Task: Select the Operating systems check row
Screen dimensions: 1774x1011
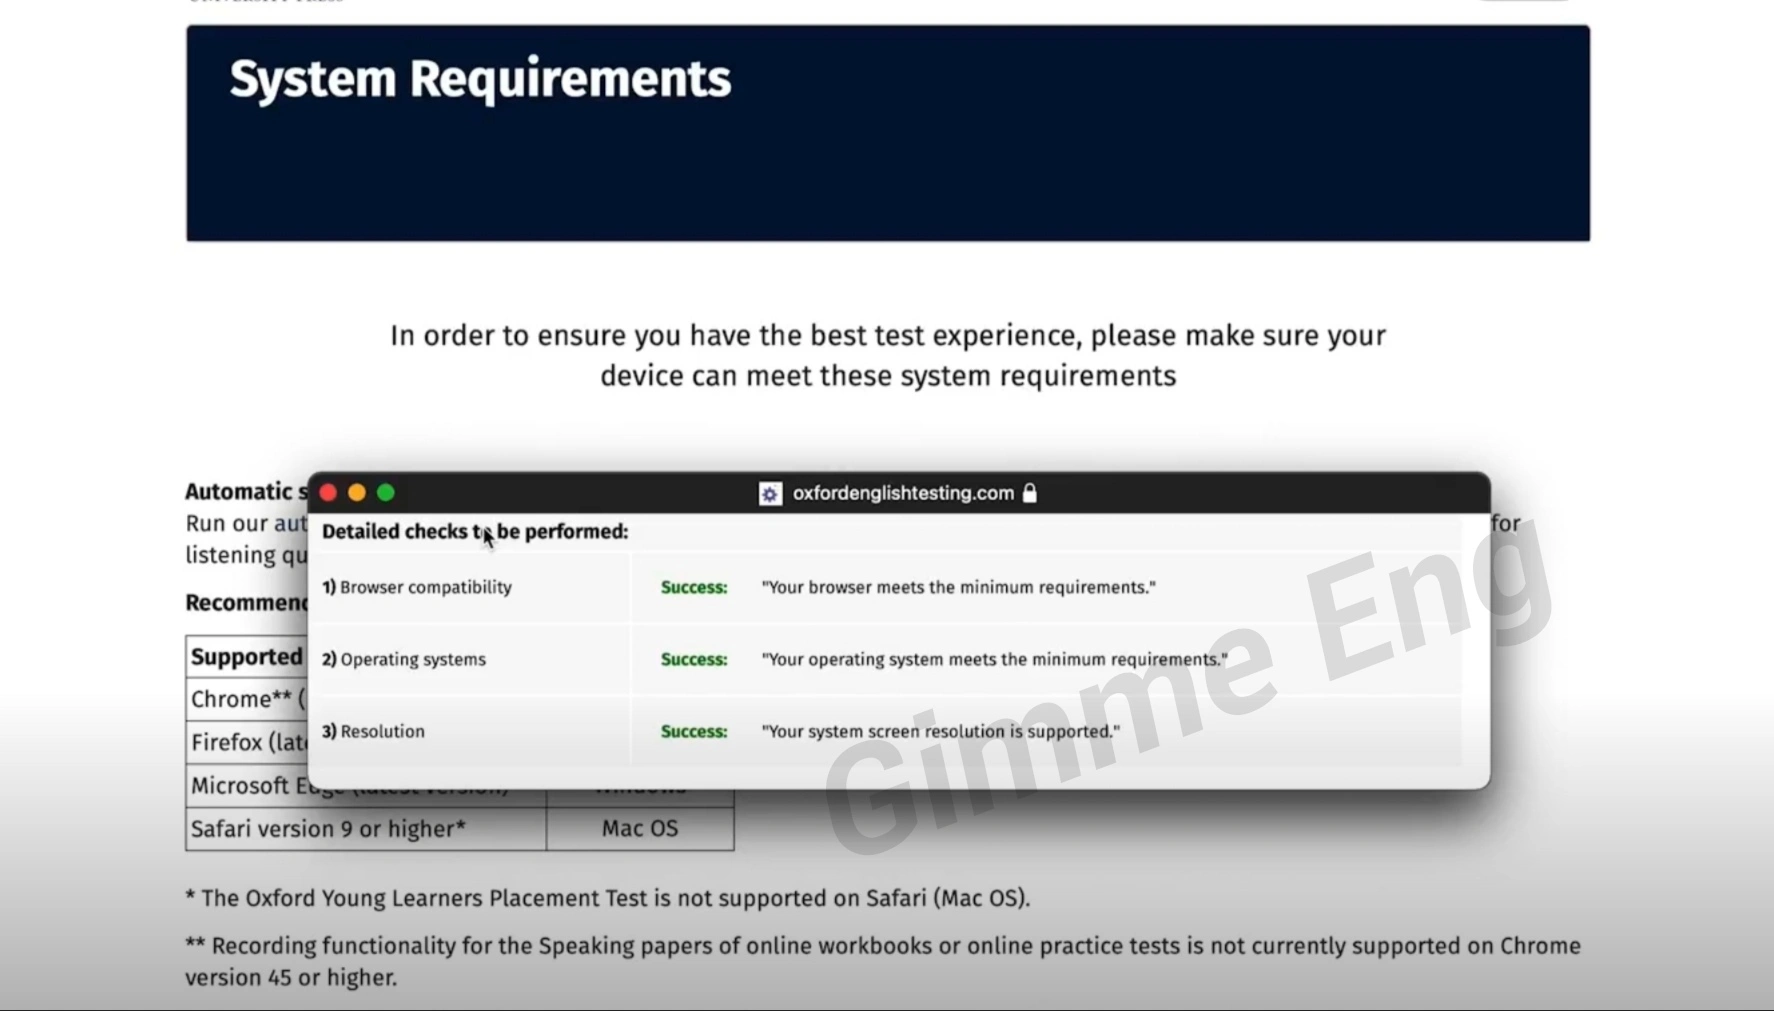Action: point(412,660)
